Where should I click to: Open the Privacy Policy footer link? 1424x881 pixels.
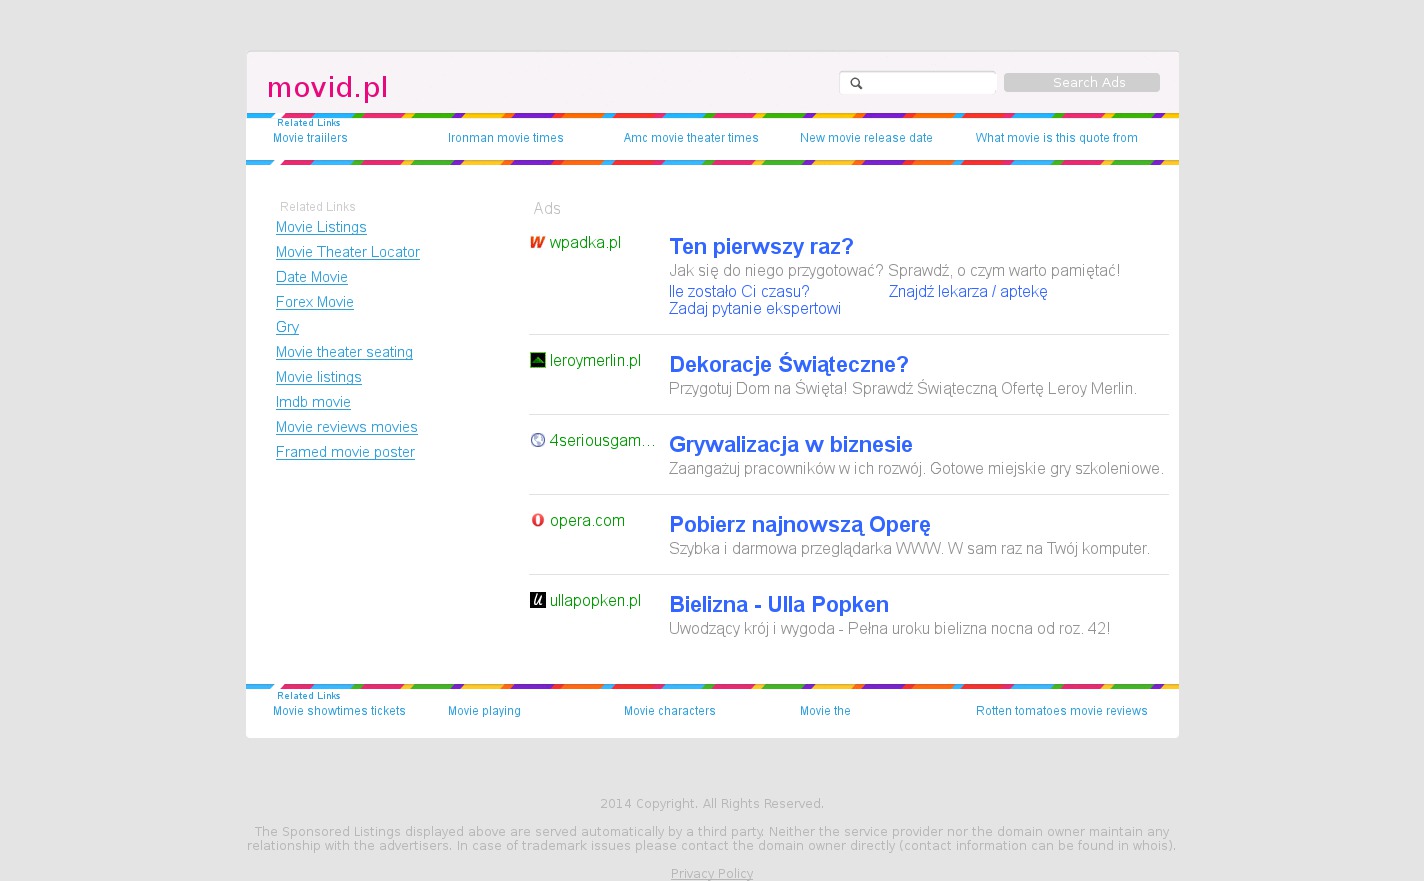pos(711,873)
